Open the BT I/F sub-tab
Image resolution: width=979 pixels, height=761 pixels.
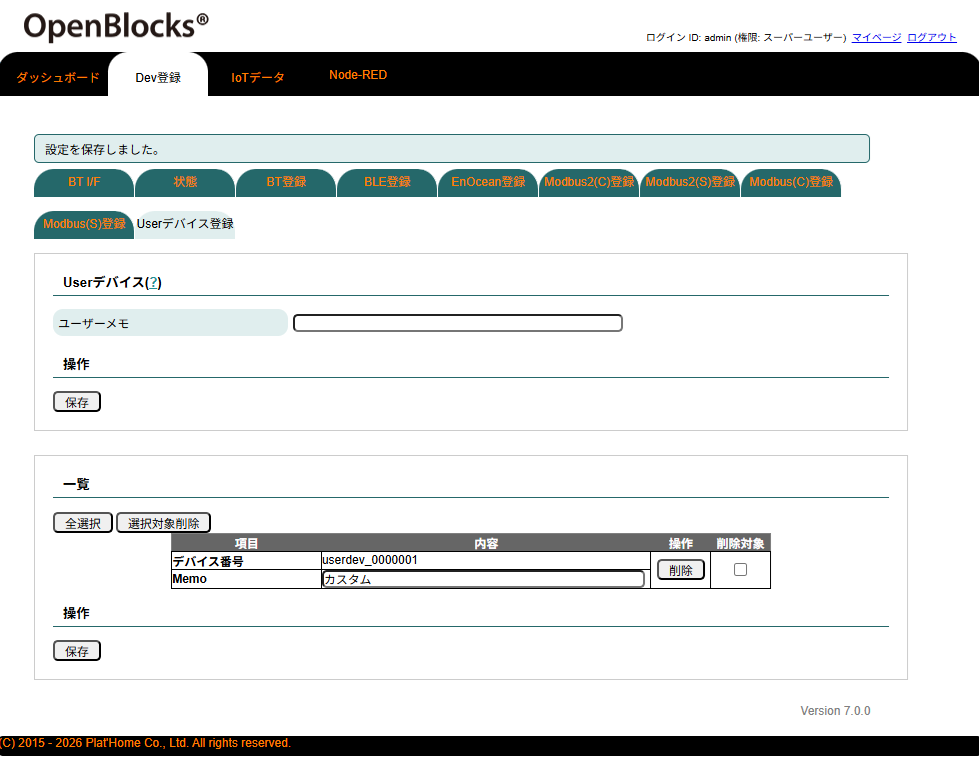tap(84, 182)
